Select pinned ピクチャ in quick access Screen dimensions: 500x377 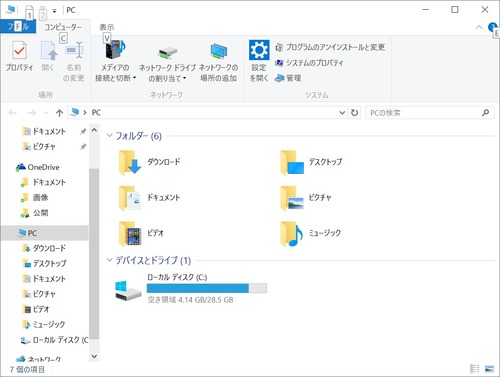39,146
